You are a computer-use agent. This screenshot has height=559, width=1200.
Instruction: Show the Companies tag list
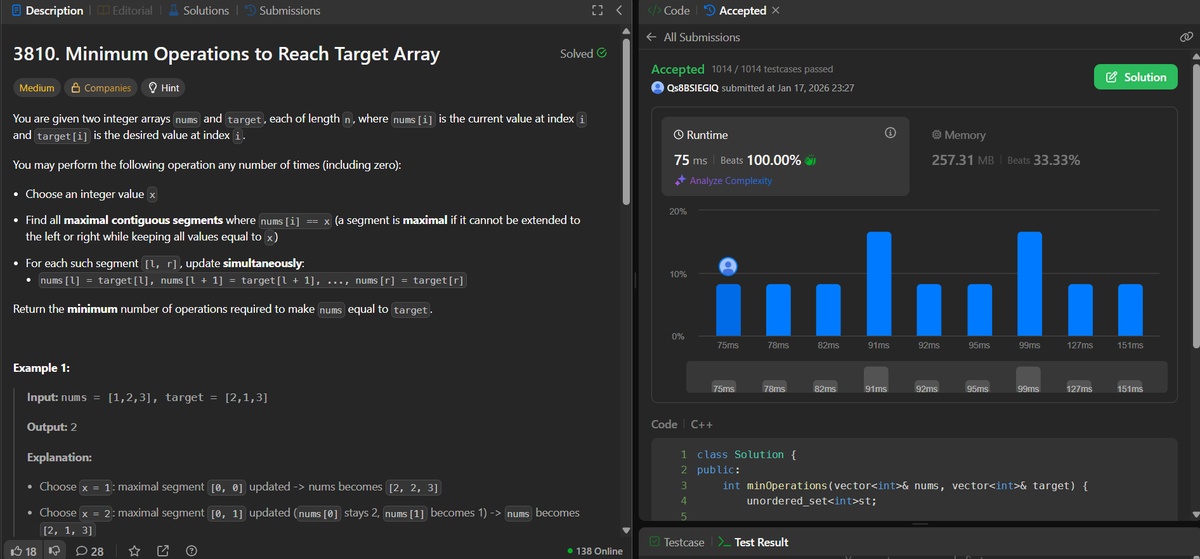pos(100,88)
